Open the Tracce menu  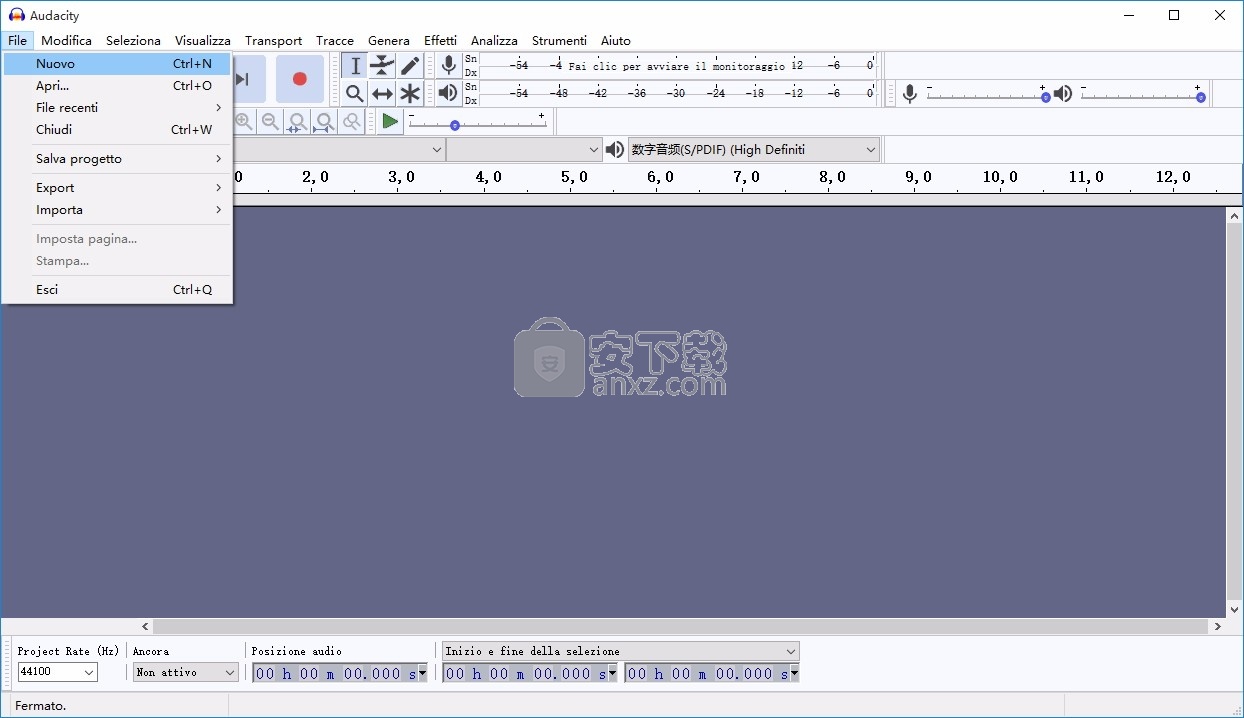(335, 41)
